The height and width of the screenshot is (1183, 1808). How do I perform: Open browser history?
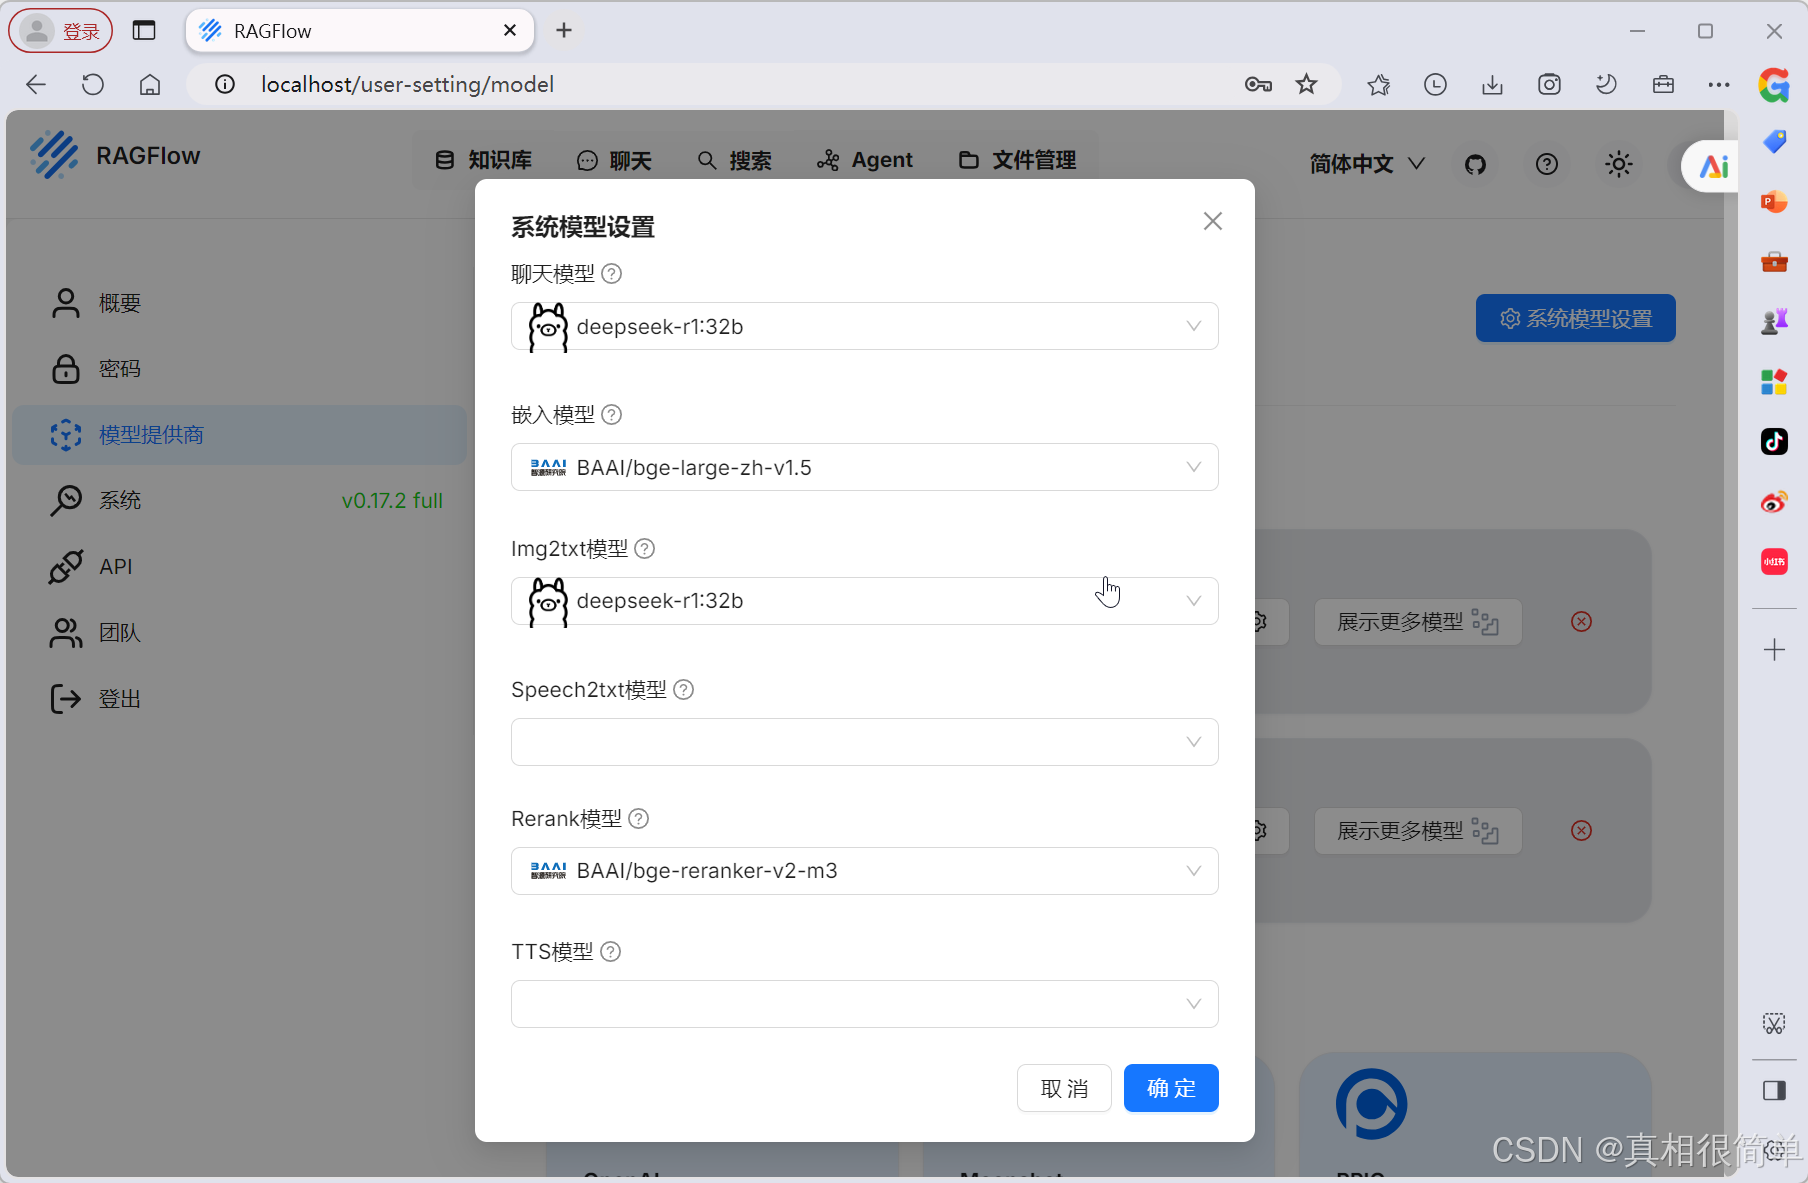tap(1435, 85)
